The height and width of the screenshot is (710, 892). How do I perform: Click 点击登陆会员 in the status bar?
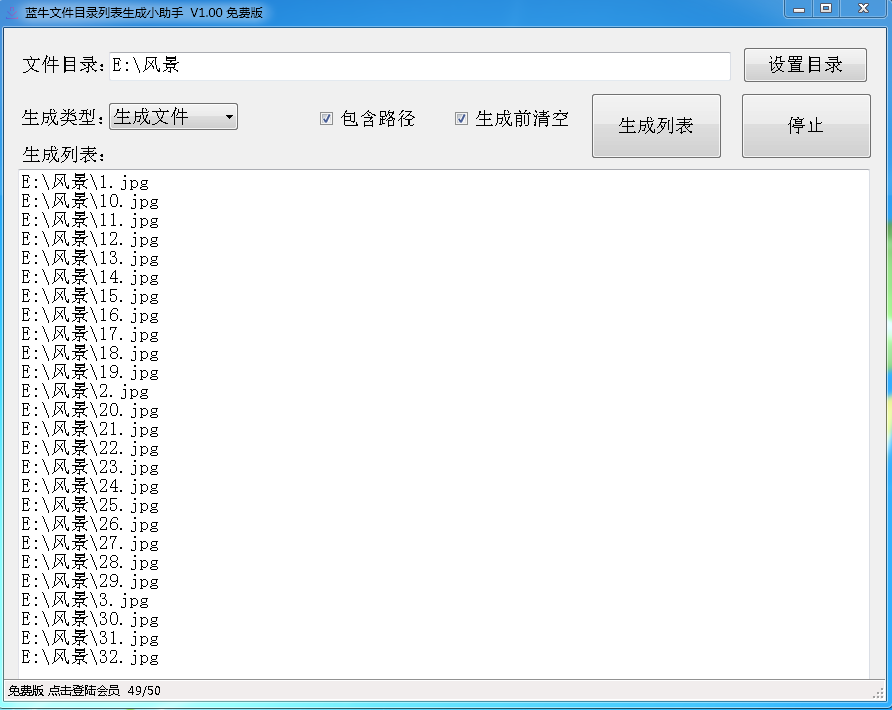pyautogui.click(x=84, y=691)
